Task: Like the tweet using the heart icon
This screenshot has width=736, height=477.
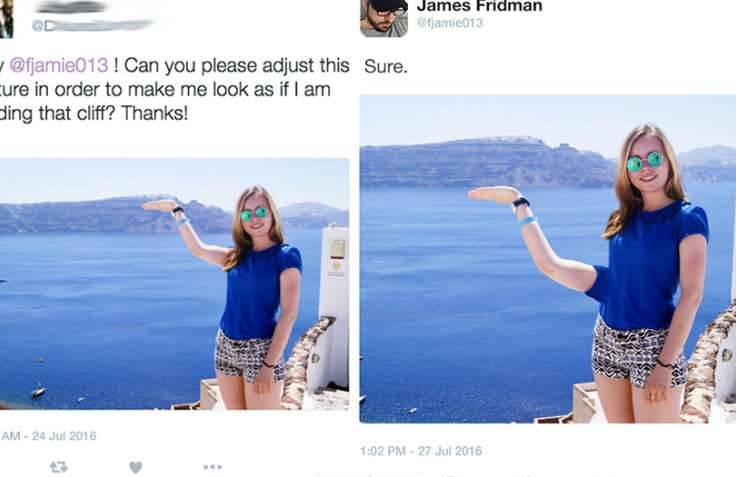Action: 136,467
